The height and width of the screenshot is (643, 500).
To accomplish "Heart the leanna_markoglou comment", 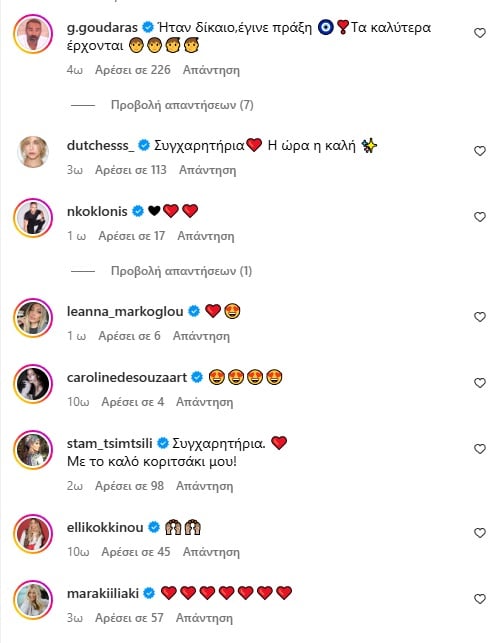I will pos(479,317).
